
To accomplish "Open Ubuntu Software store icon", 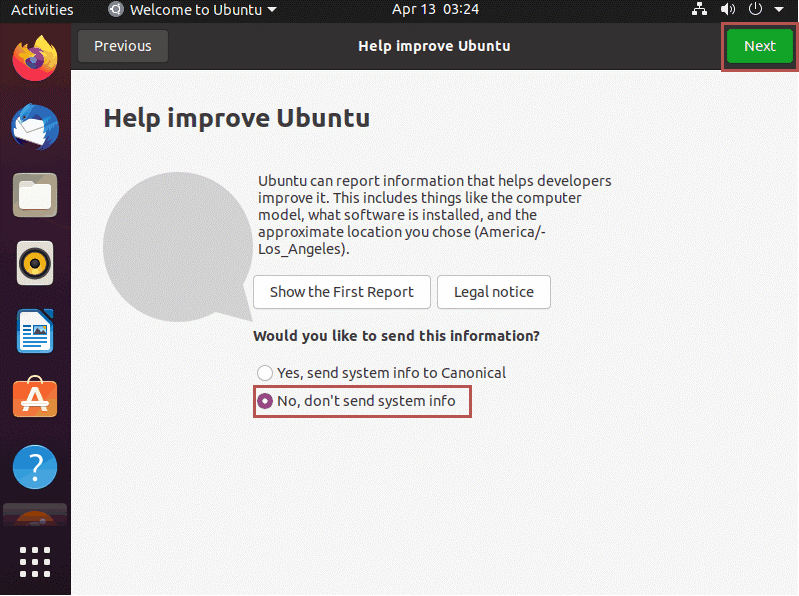I will point(35,397).
